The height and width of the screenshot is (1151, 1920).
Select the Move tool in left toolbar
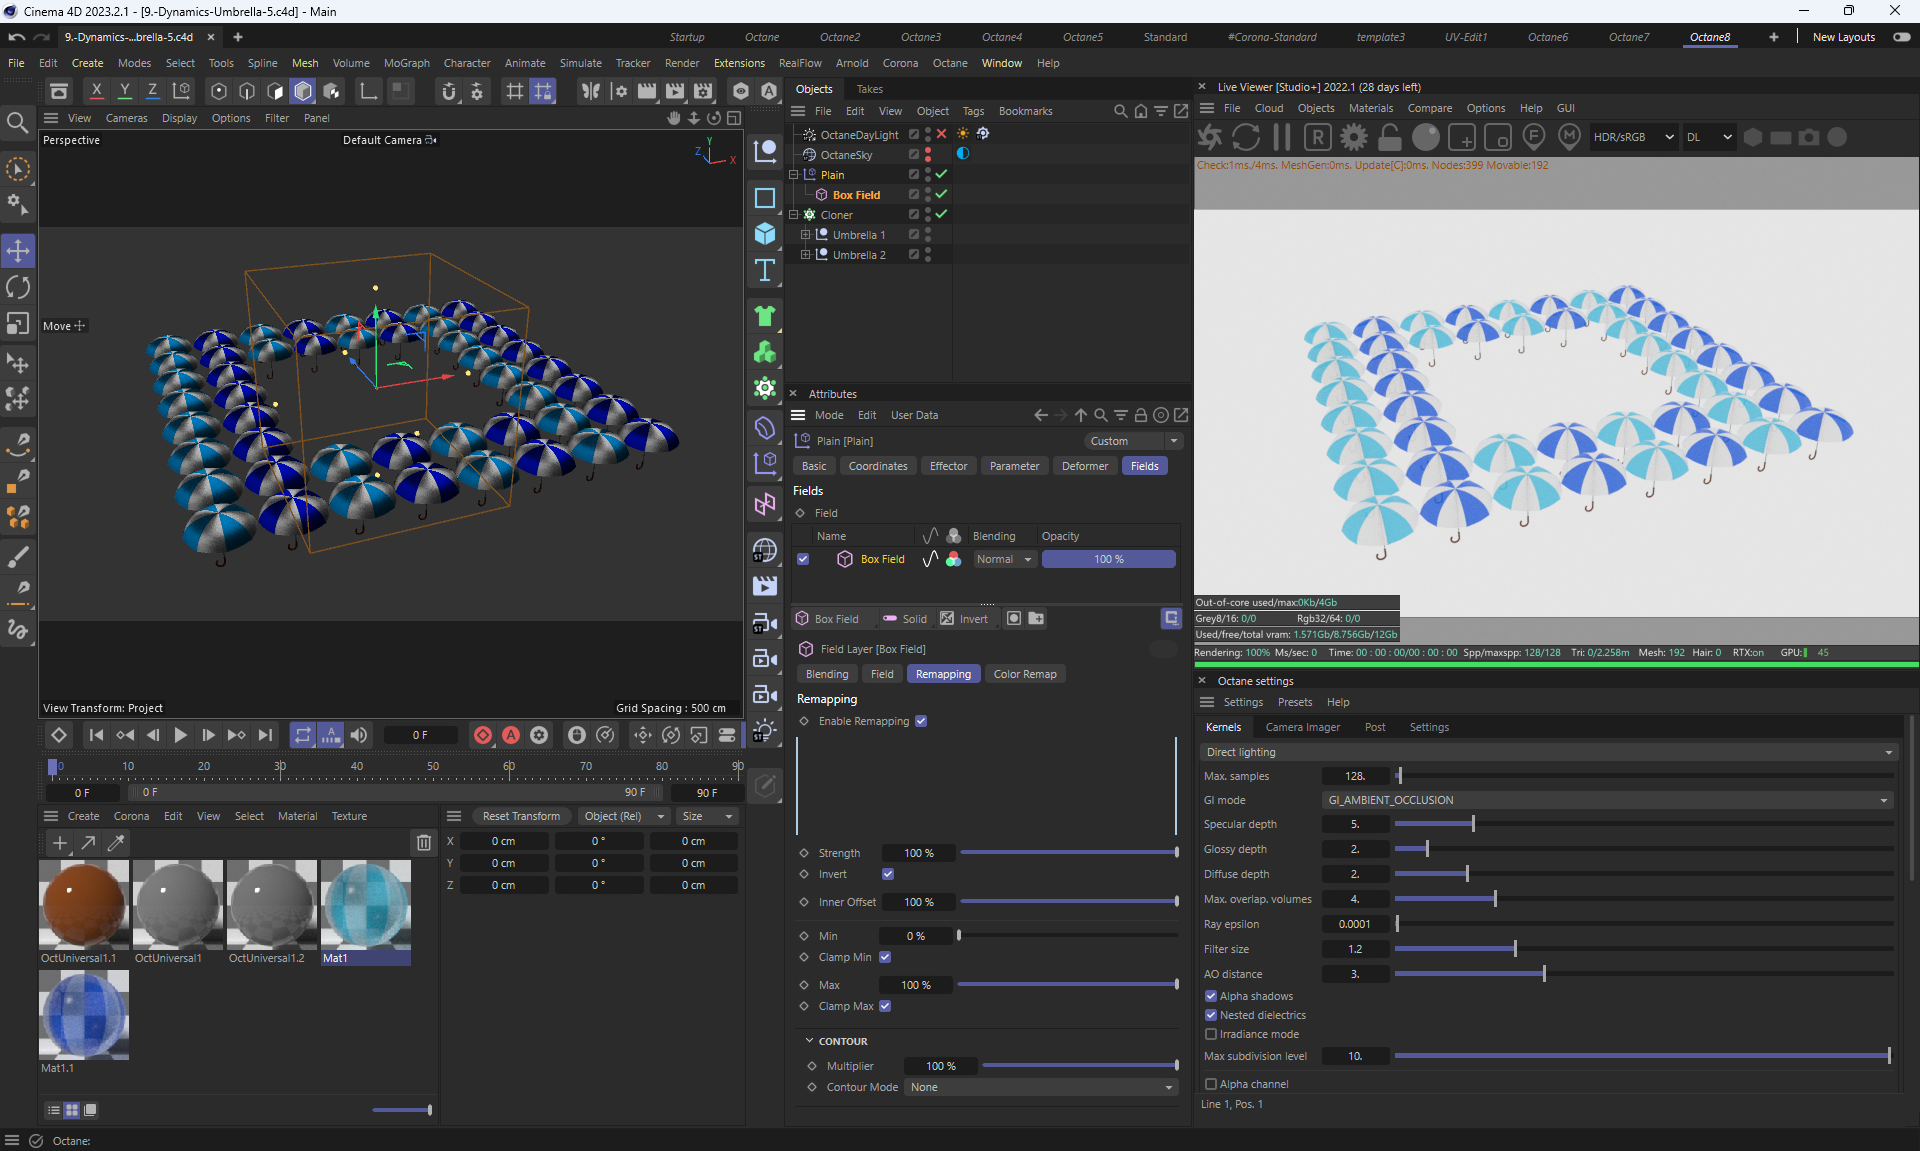(18, 251)
